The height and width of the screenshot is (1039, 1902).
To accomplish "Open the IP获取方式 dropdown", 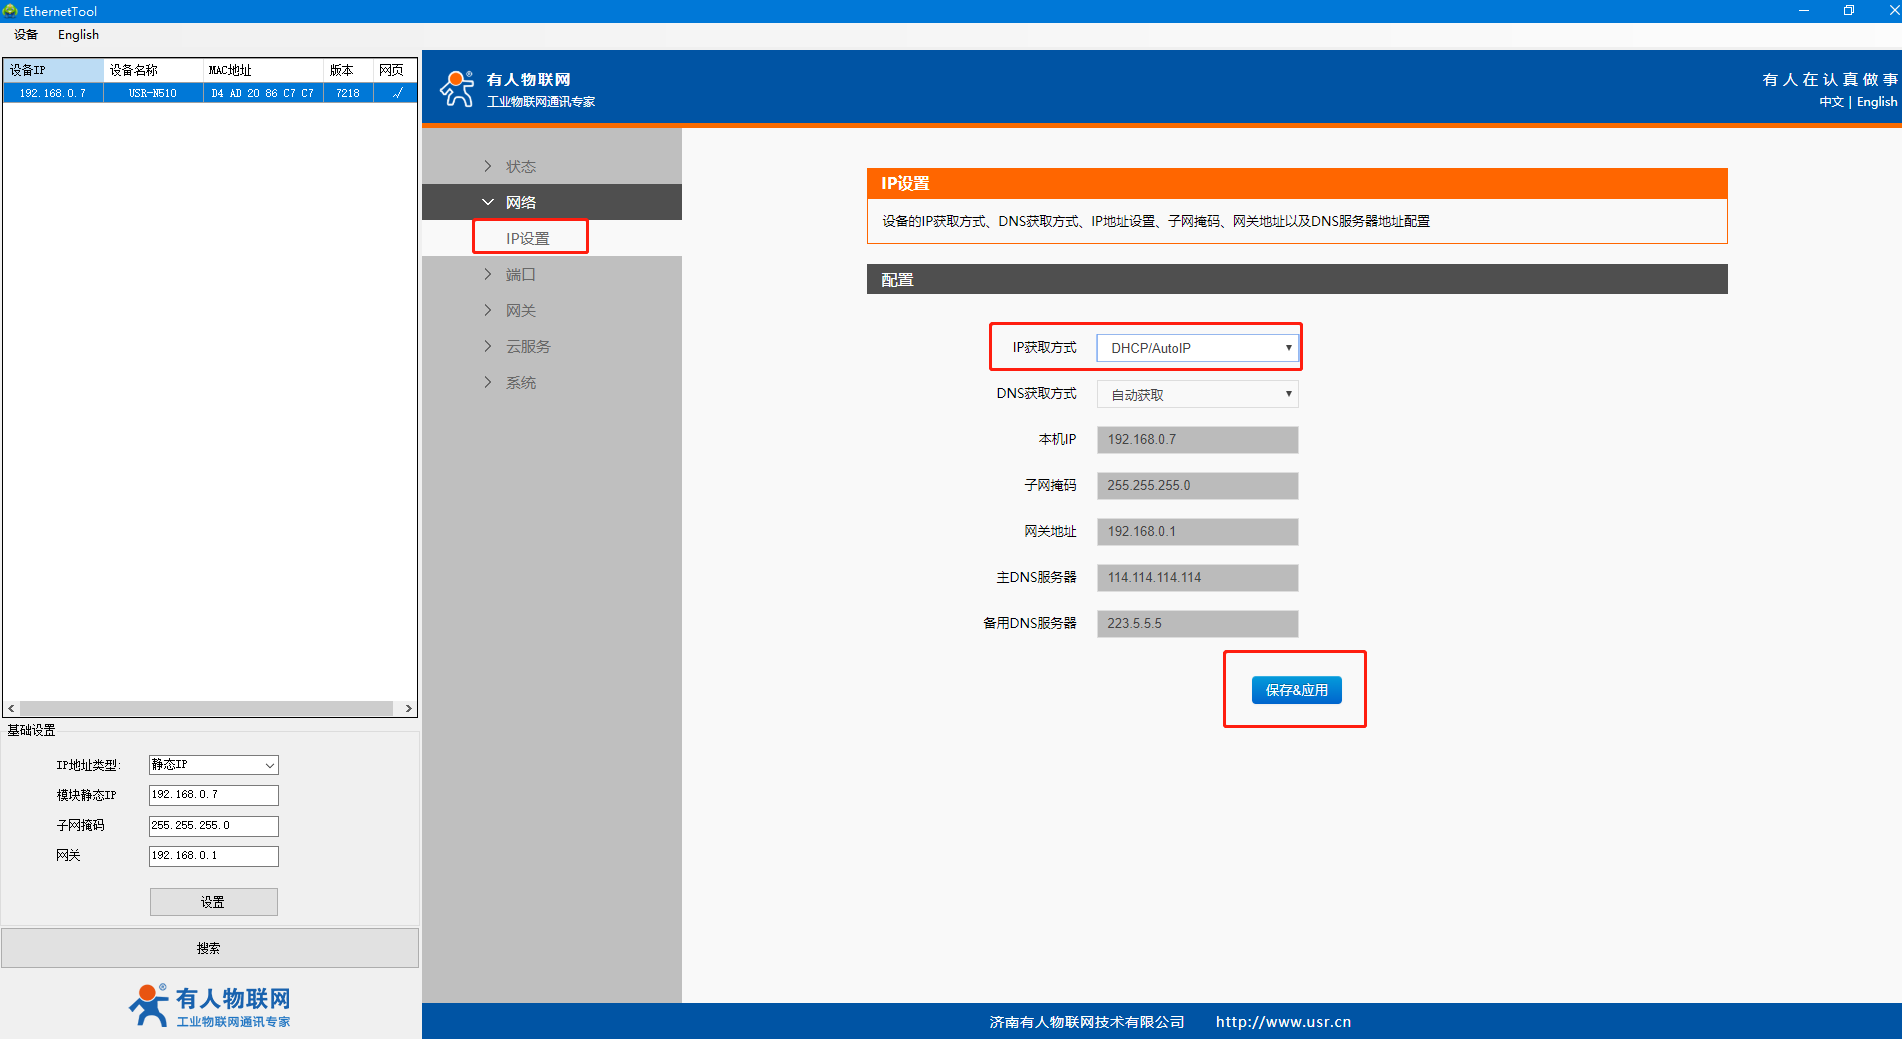I will coord(1197,348).
